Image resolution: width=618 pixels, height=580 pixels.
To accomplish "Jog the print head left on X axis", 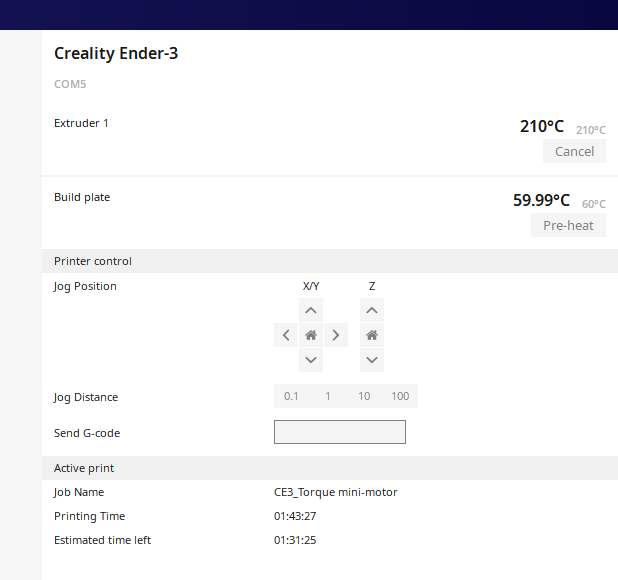I will coord(286,335).
